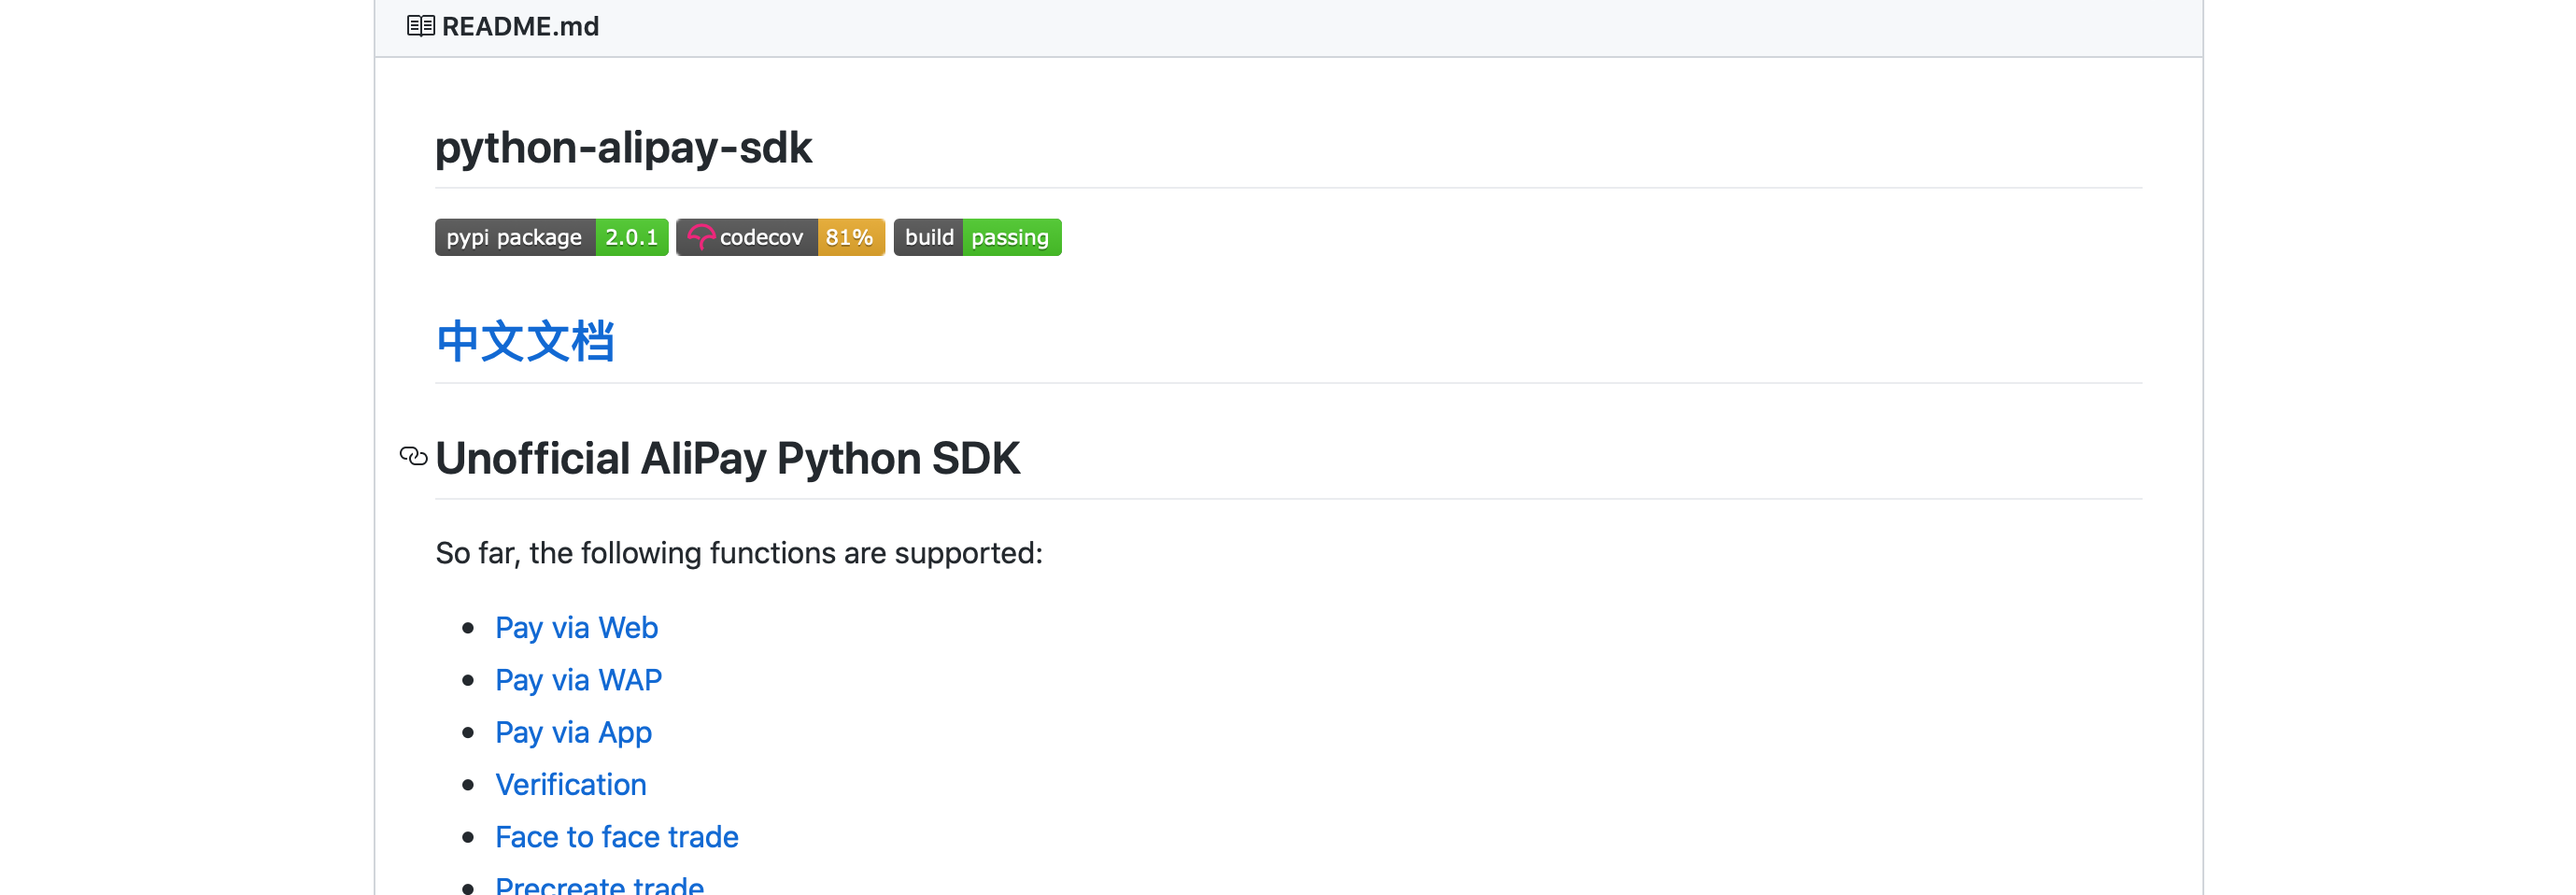Click the codecov umbrella logo

[700, 237]
